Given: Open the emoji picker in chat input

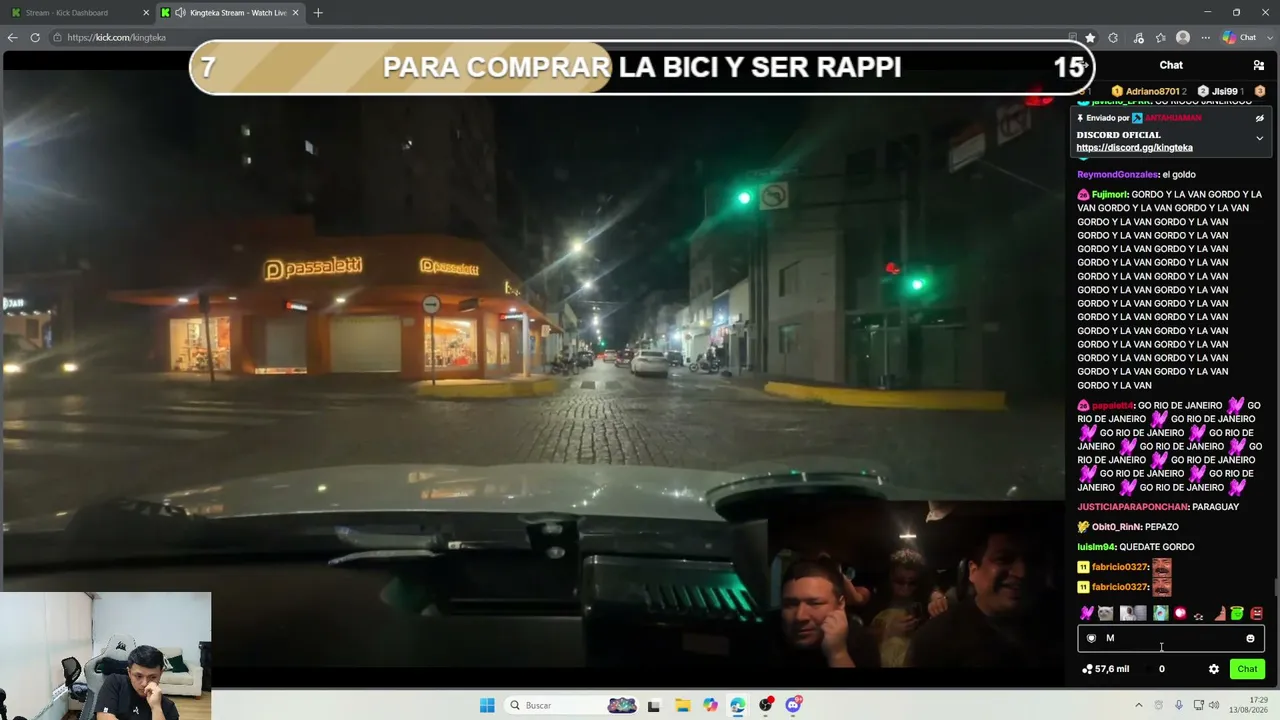Looking at the screenshot, I should pos(1250,638).
